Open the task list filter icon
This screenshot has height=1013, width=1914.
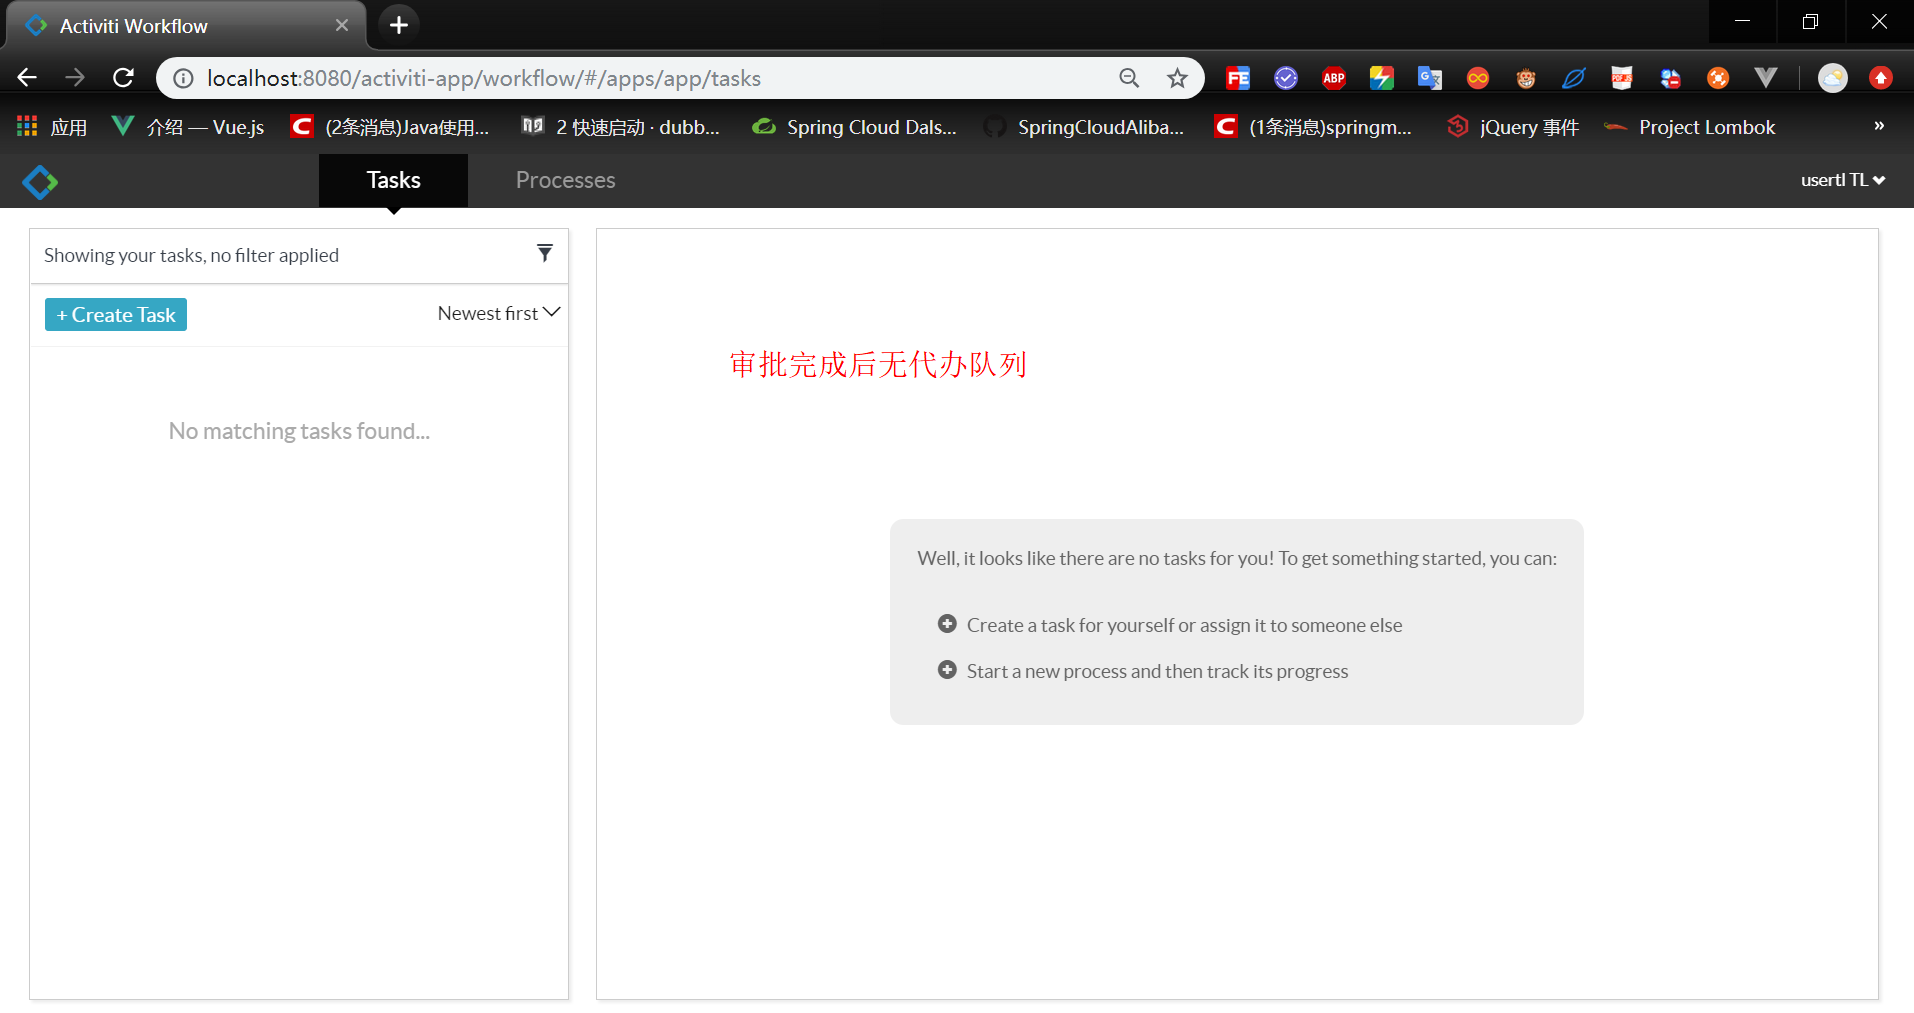tap(545, 253)
